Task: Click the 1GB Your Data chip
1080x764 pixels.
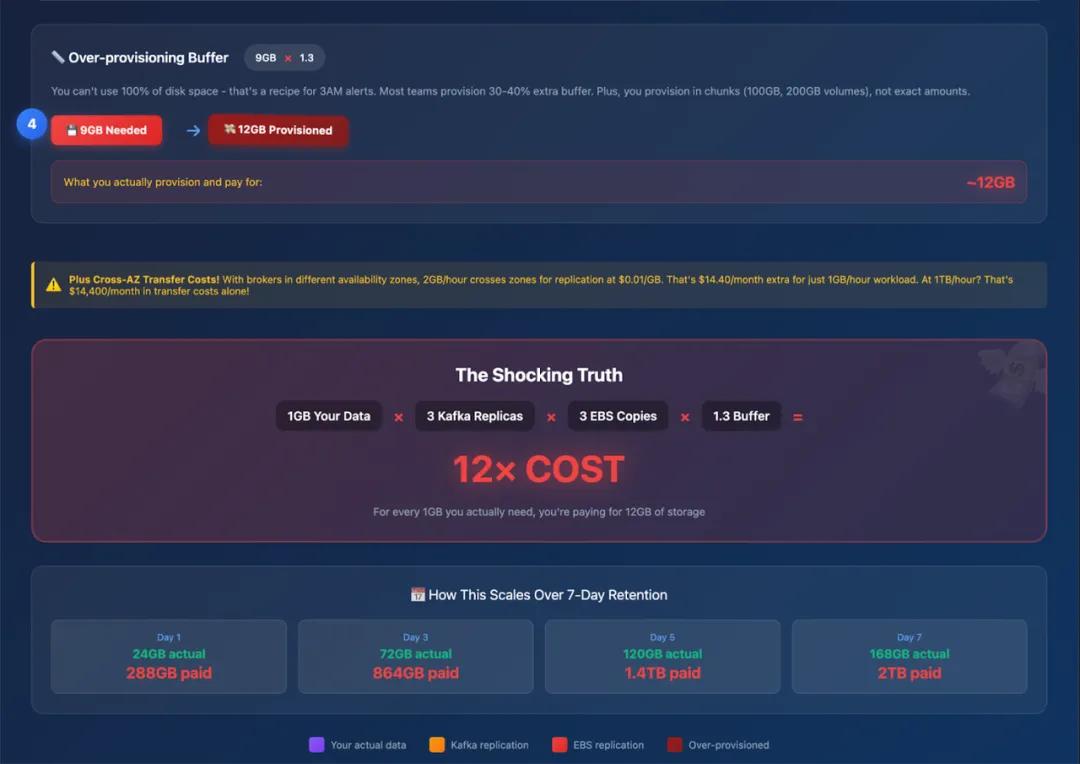Action: click(x=329, y=416)
